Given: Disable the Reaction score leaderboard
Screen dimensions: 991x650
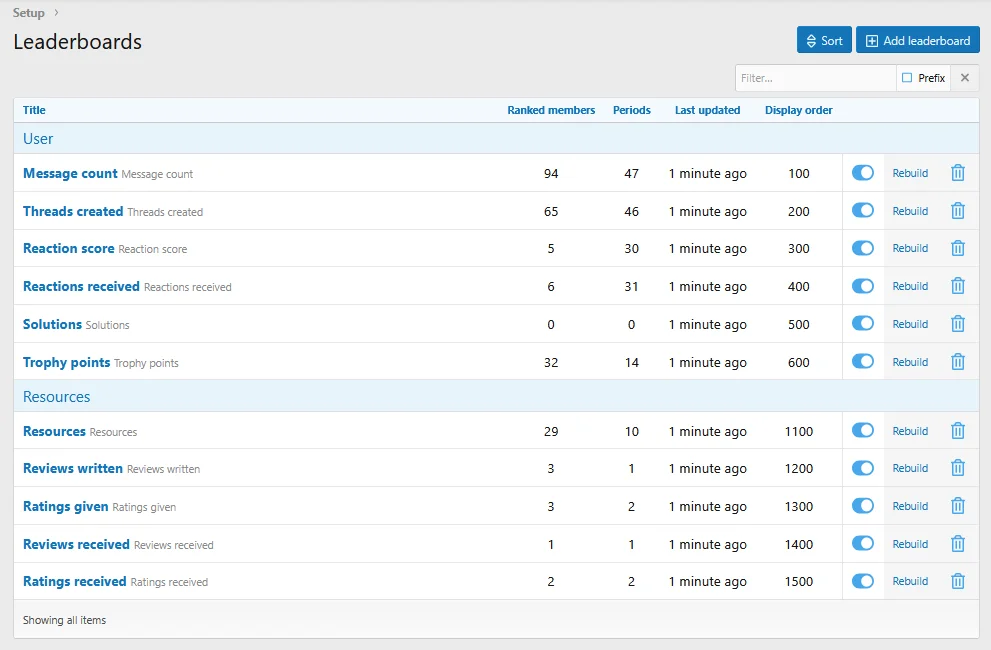Looking at the screenshot, I should tap(863, 248).
